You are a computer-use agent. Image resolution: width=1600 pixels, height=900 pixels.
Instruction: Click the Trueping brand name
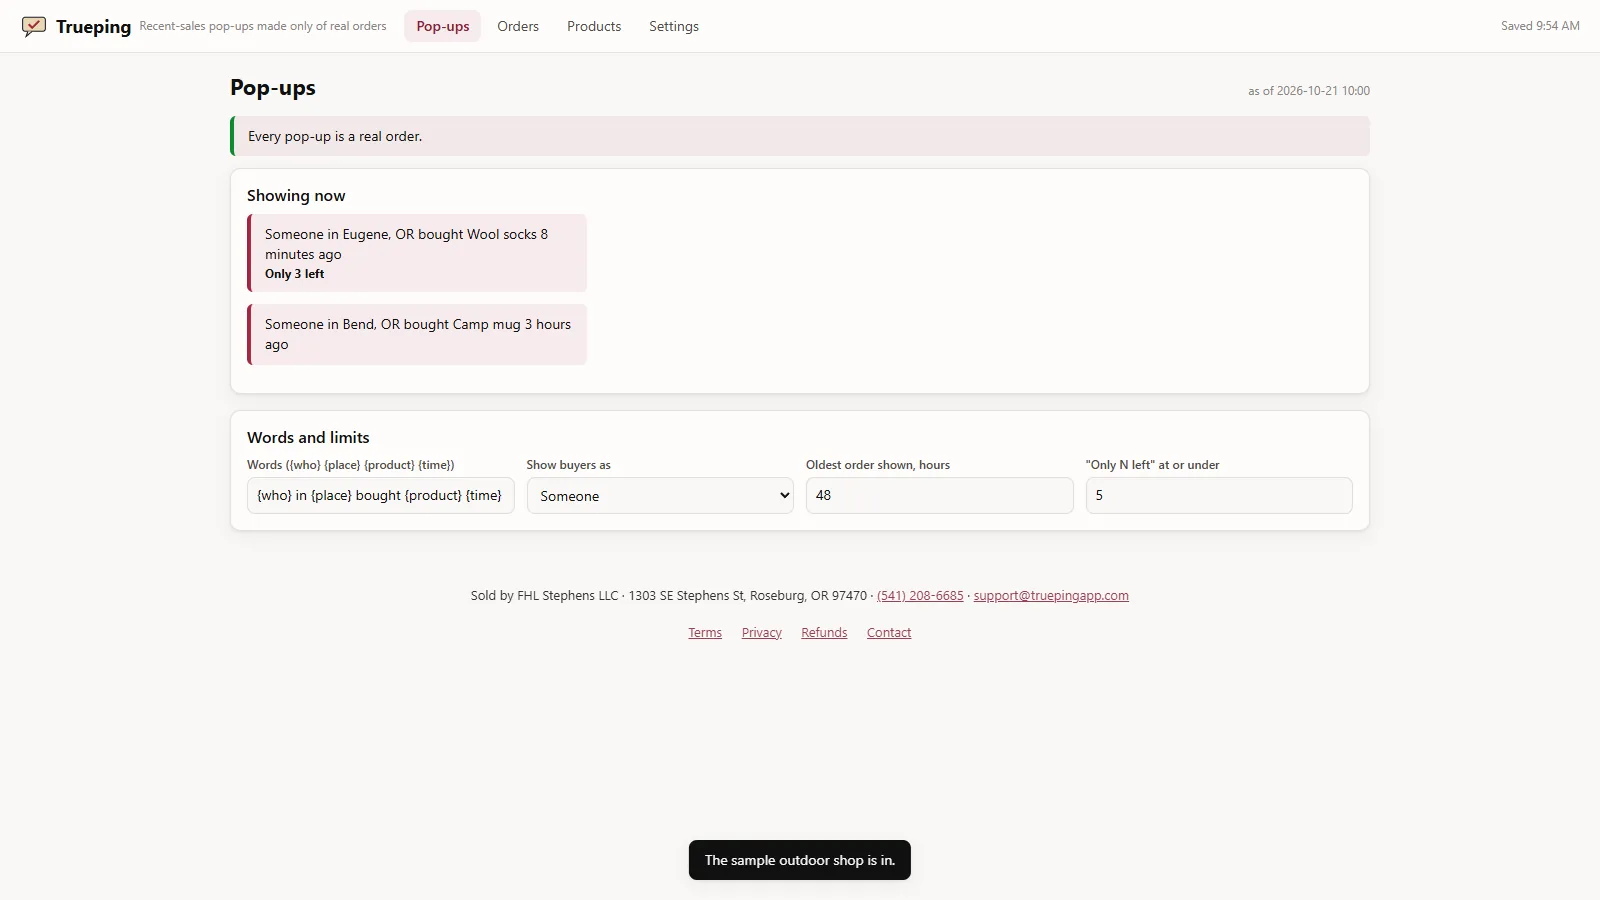(x=93, y=27)
